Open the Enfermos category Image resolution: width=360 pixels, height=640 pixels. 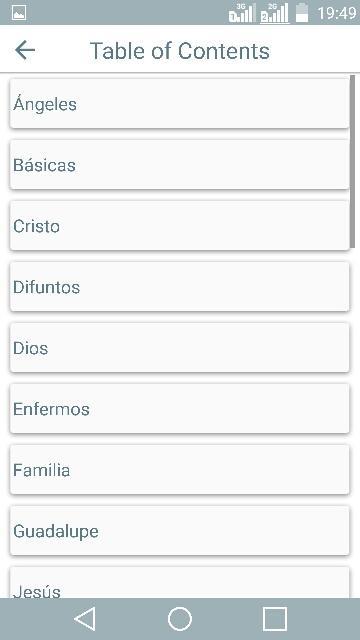click(180, 409)
